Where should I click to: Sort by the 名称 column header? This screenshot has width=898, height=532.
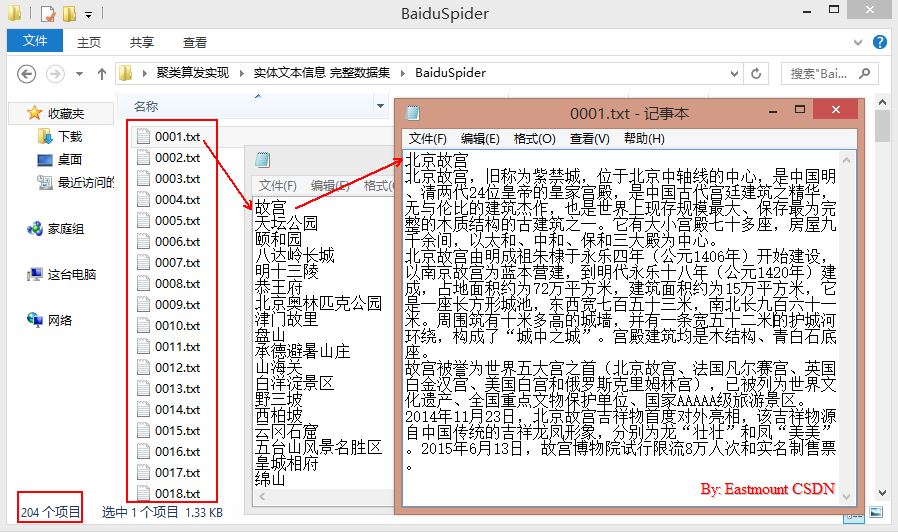tap(145, 106)
